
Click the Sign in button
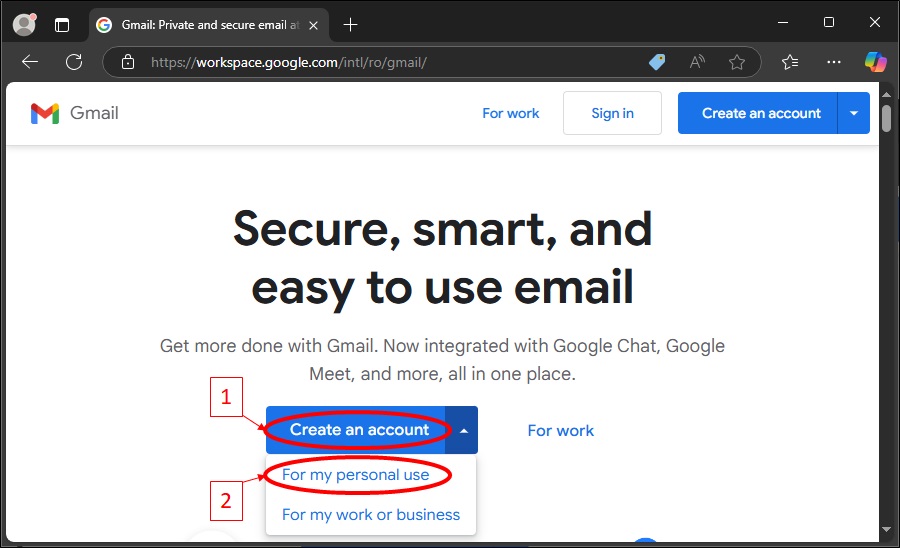point(612,113)
